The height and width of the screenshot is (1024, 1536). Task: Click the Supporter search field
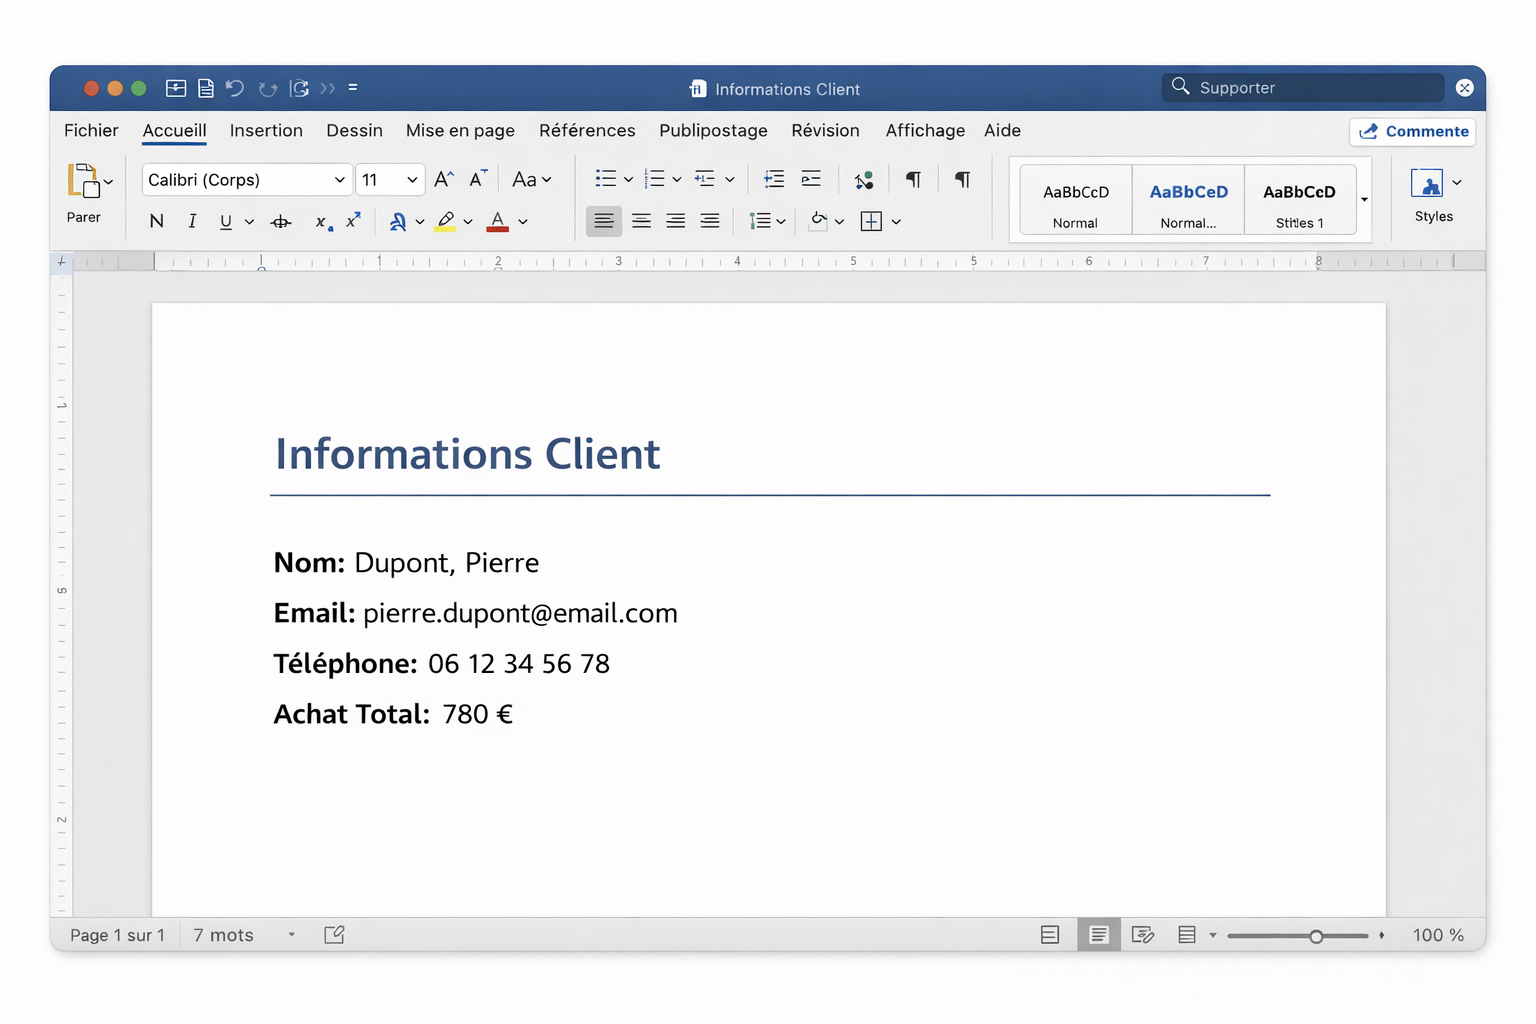(x=1302, y=88)
